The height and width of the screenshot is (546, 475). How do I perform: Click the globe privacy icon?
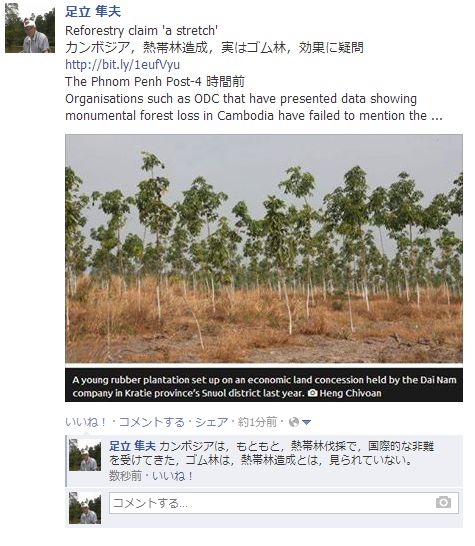(294, 422)
